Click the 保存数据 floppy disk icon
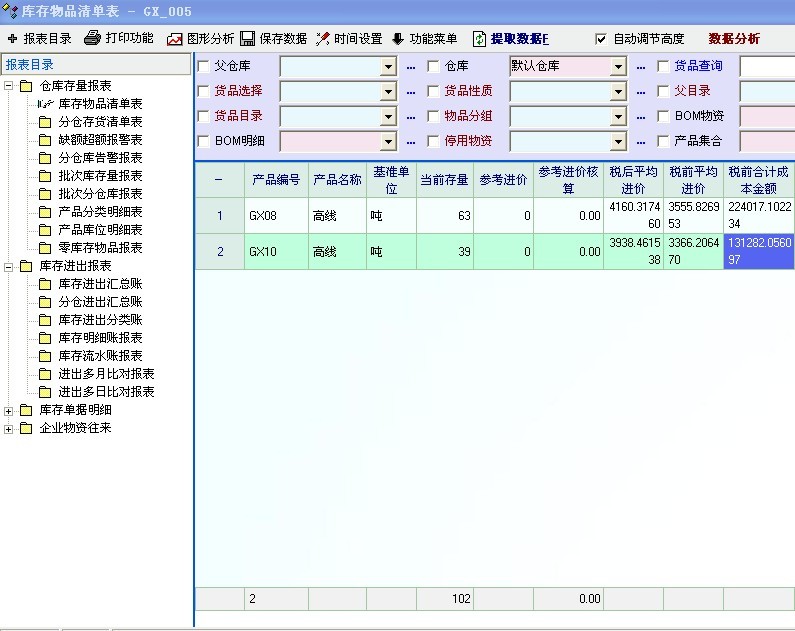795x631 pixels. [247, 39]
